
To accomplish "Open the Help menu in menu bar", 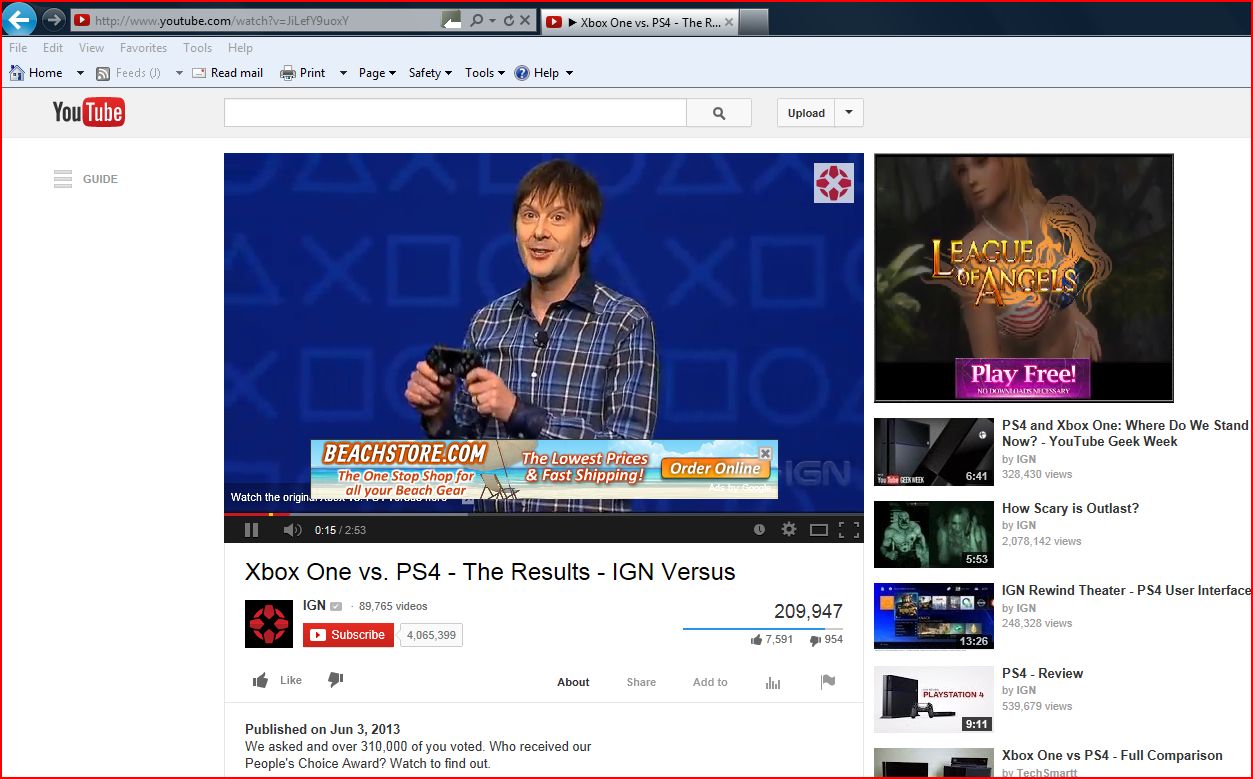I will 240,48.
